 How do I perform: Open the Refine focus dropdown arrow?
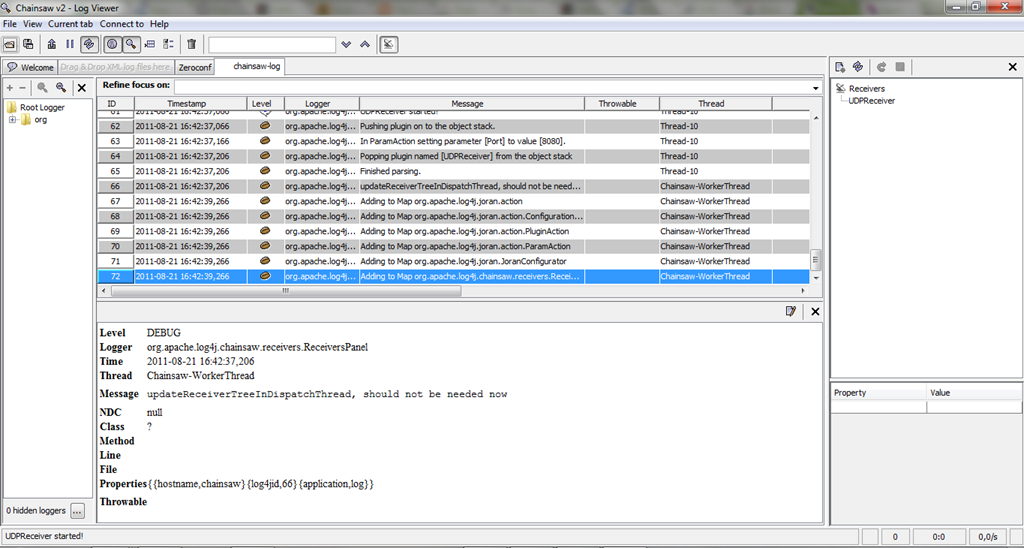pyautogui.click(x=816, y=88)
